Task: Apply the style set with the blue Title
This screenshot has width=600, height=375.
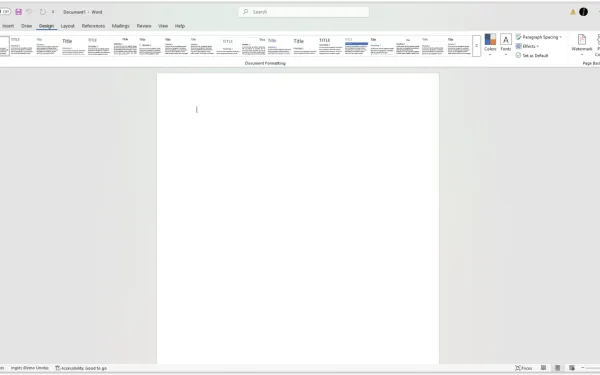Action: click(279, 46)
